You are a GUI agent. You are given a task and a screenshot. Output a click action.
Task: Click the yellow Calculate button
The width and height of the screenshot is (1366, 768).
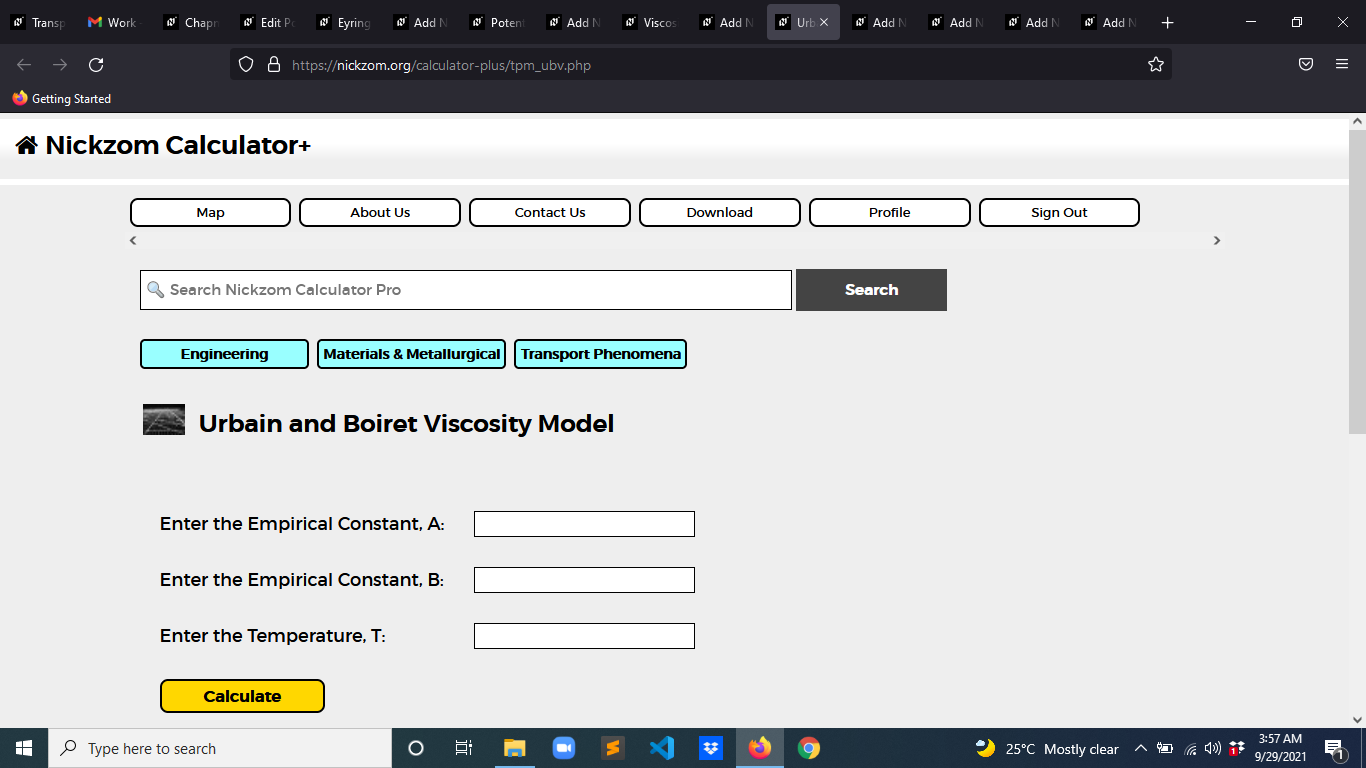pyautogui.click(x=242, y=696)
